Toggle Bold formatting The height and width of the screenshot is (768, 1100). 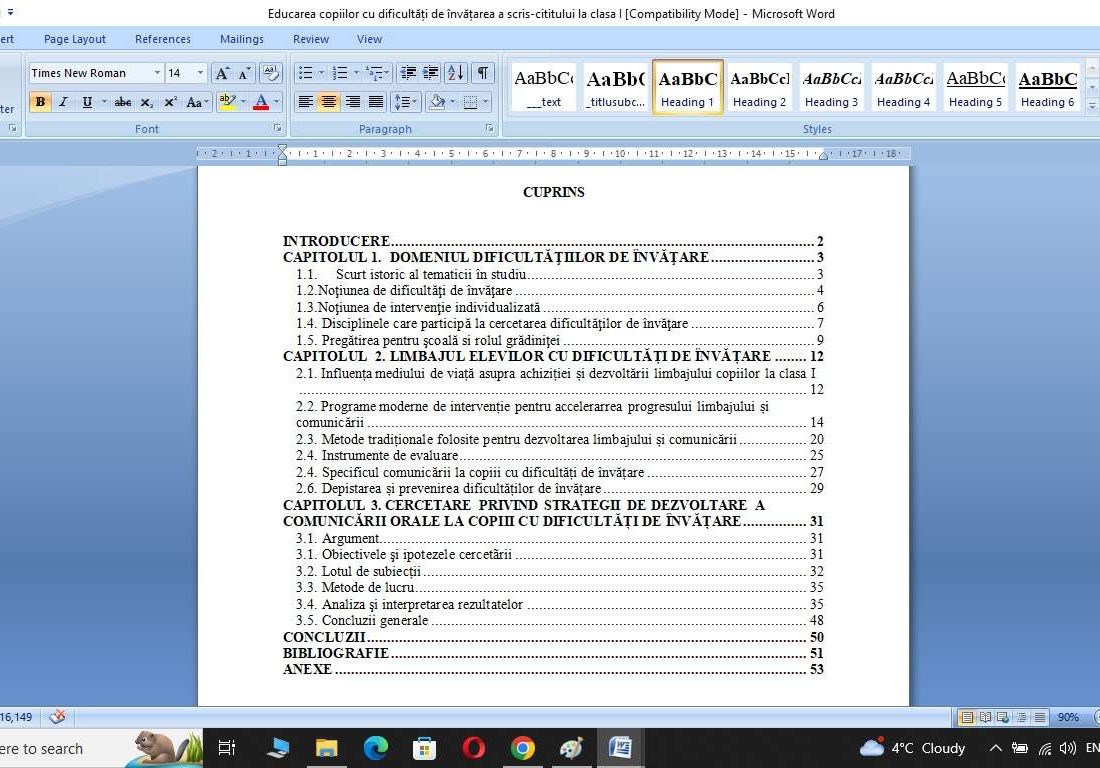coord(40,101)
